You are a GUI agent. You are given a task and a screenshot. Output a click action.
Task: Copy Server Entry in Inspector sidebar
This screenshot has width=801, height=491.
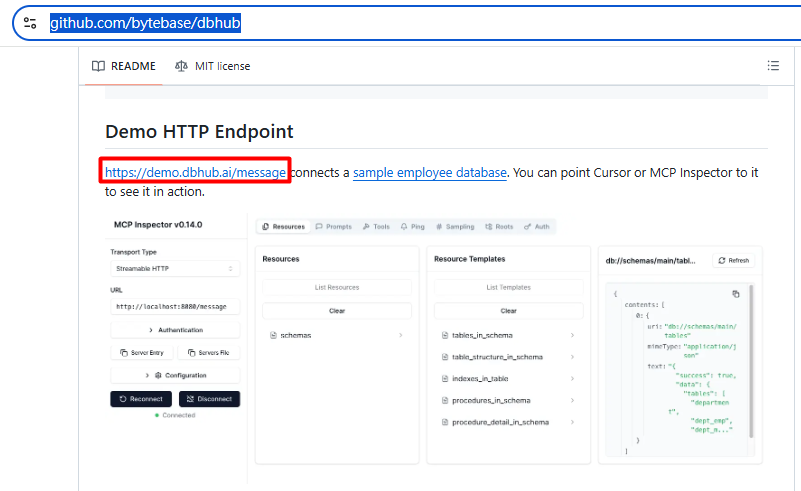[x=142, y=353]
